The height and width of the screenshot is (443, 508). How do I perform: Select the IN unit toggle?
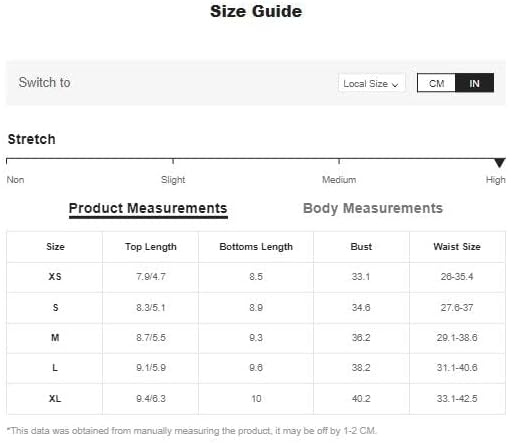(474, 83)
